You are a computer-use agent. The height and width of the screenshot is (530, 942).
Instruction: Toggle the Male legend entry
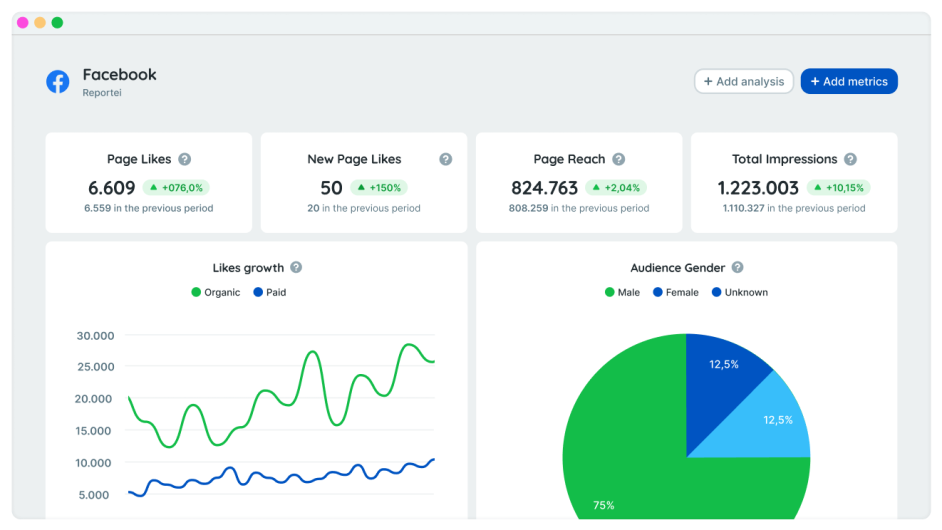tap(622, 292)
